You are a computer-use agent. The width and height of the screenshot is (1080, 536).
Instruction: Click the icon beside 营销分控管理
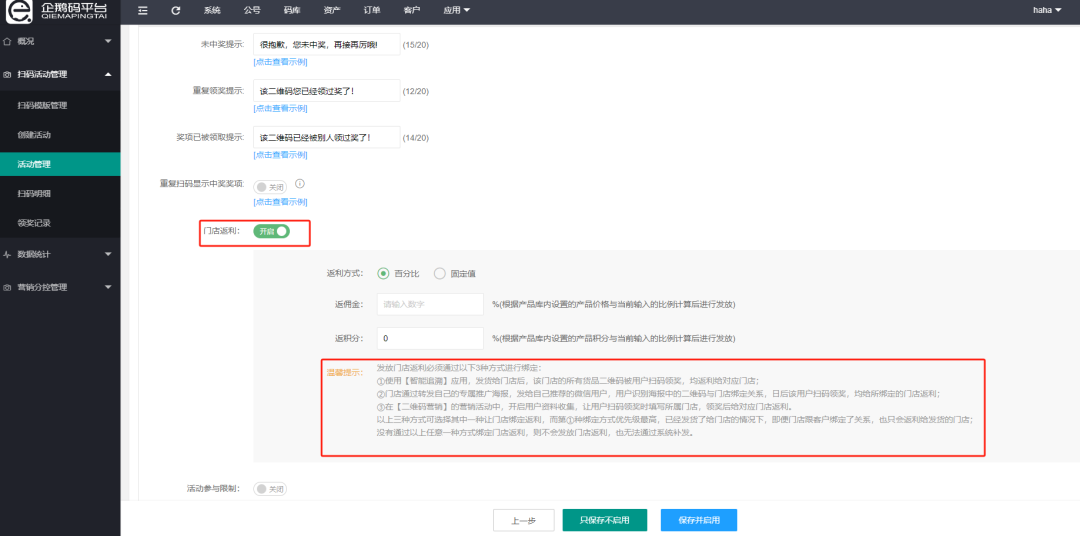[8, 287]
